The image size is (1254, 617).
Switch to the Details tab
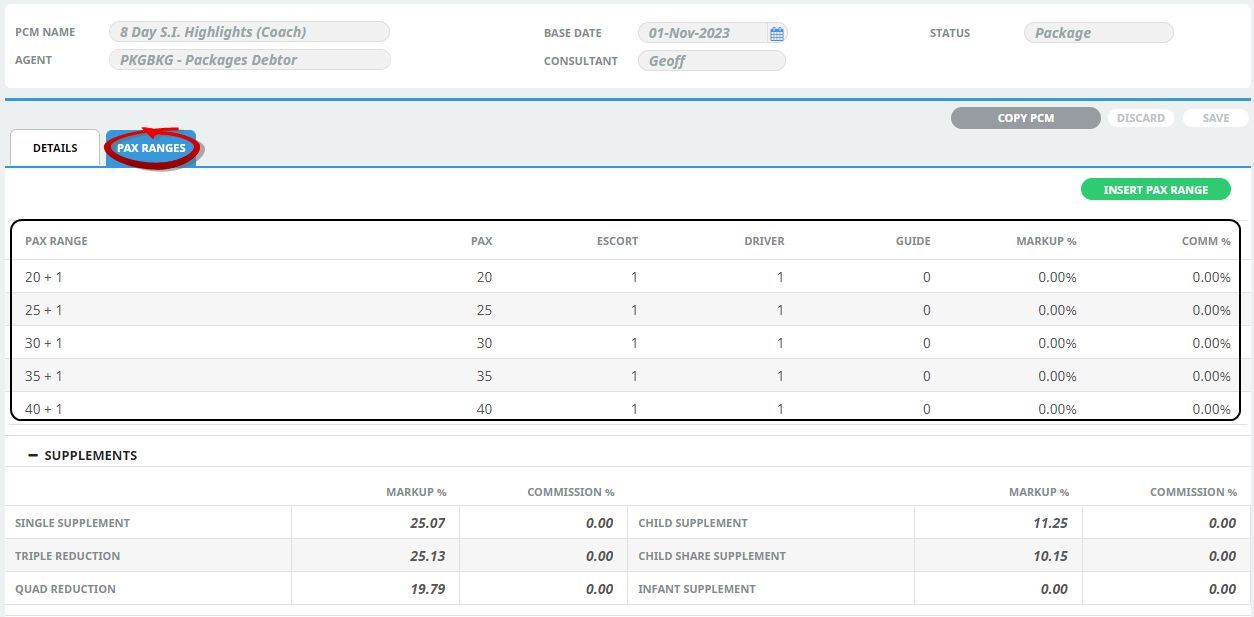click(x=55, y=148)
